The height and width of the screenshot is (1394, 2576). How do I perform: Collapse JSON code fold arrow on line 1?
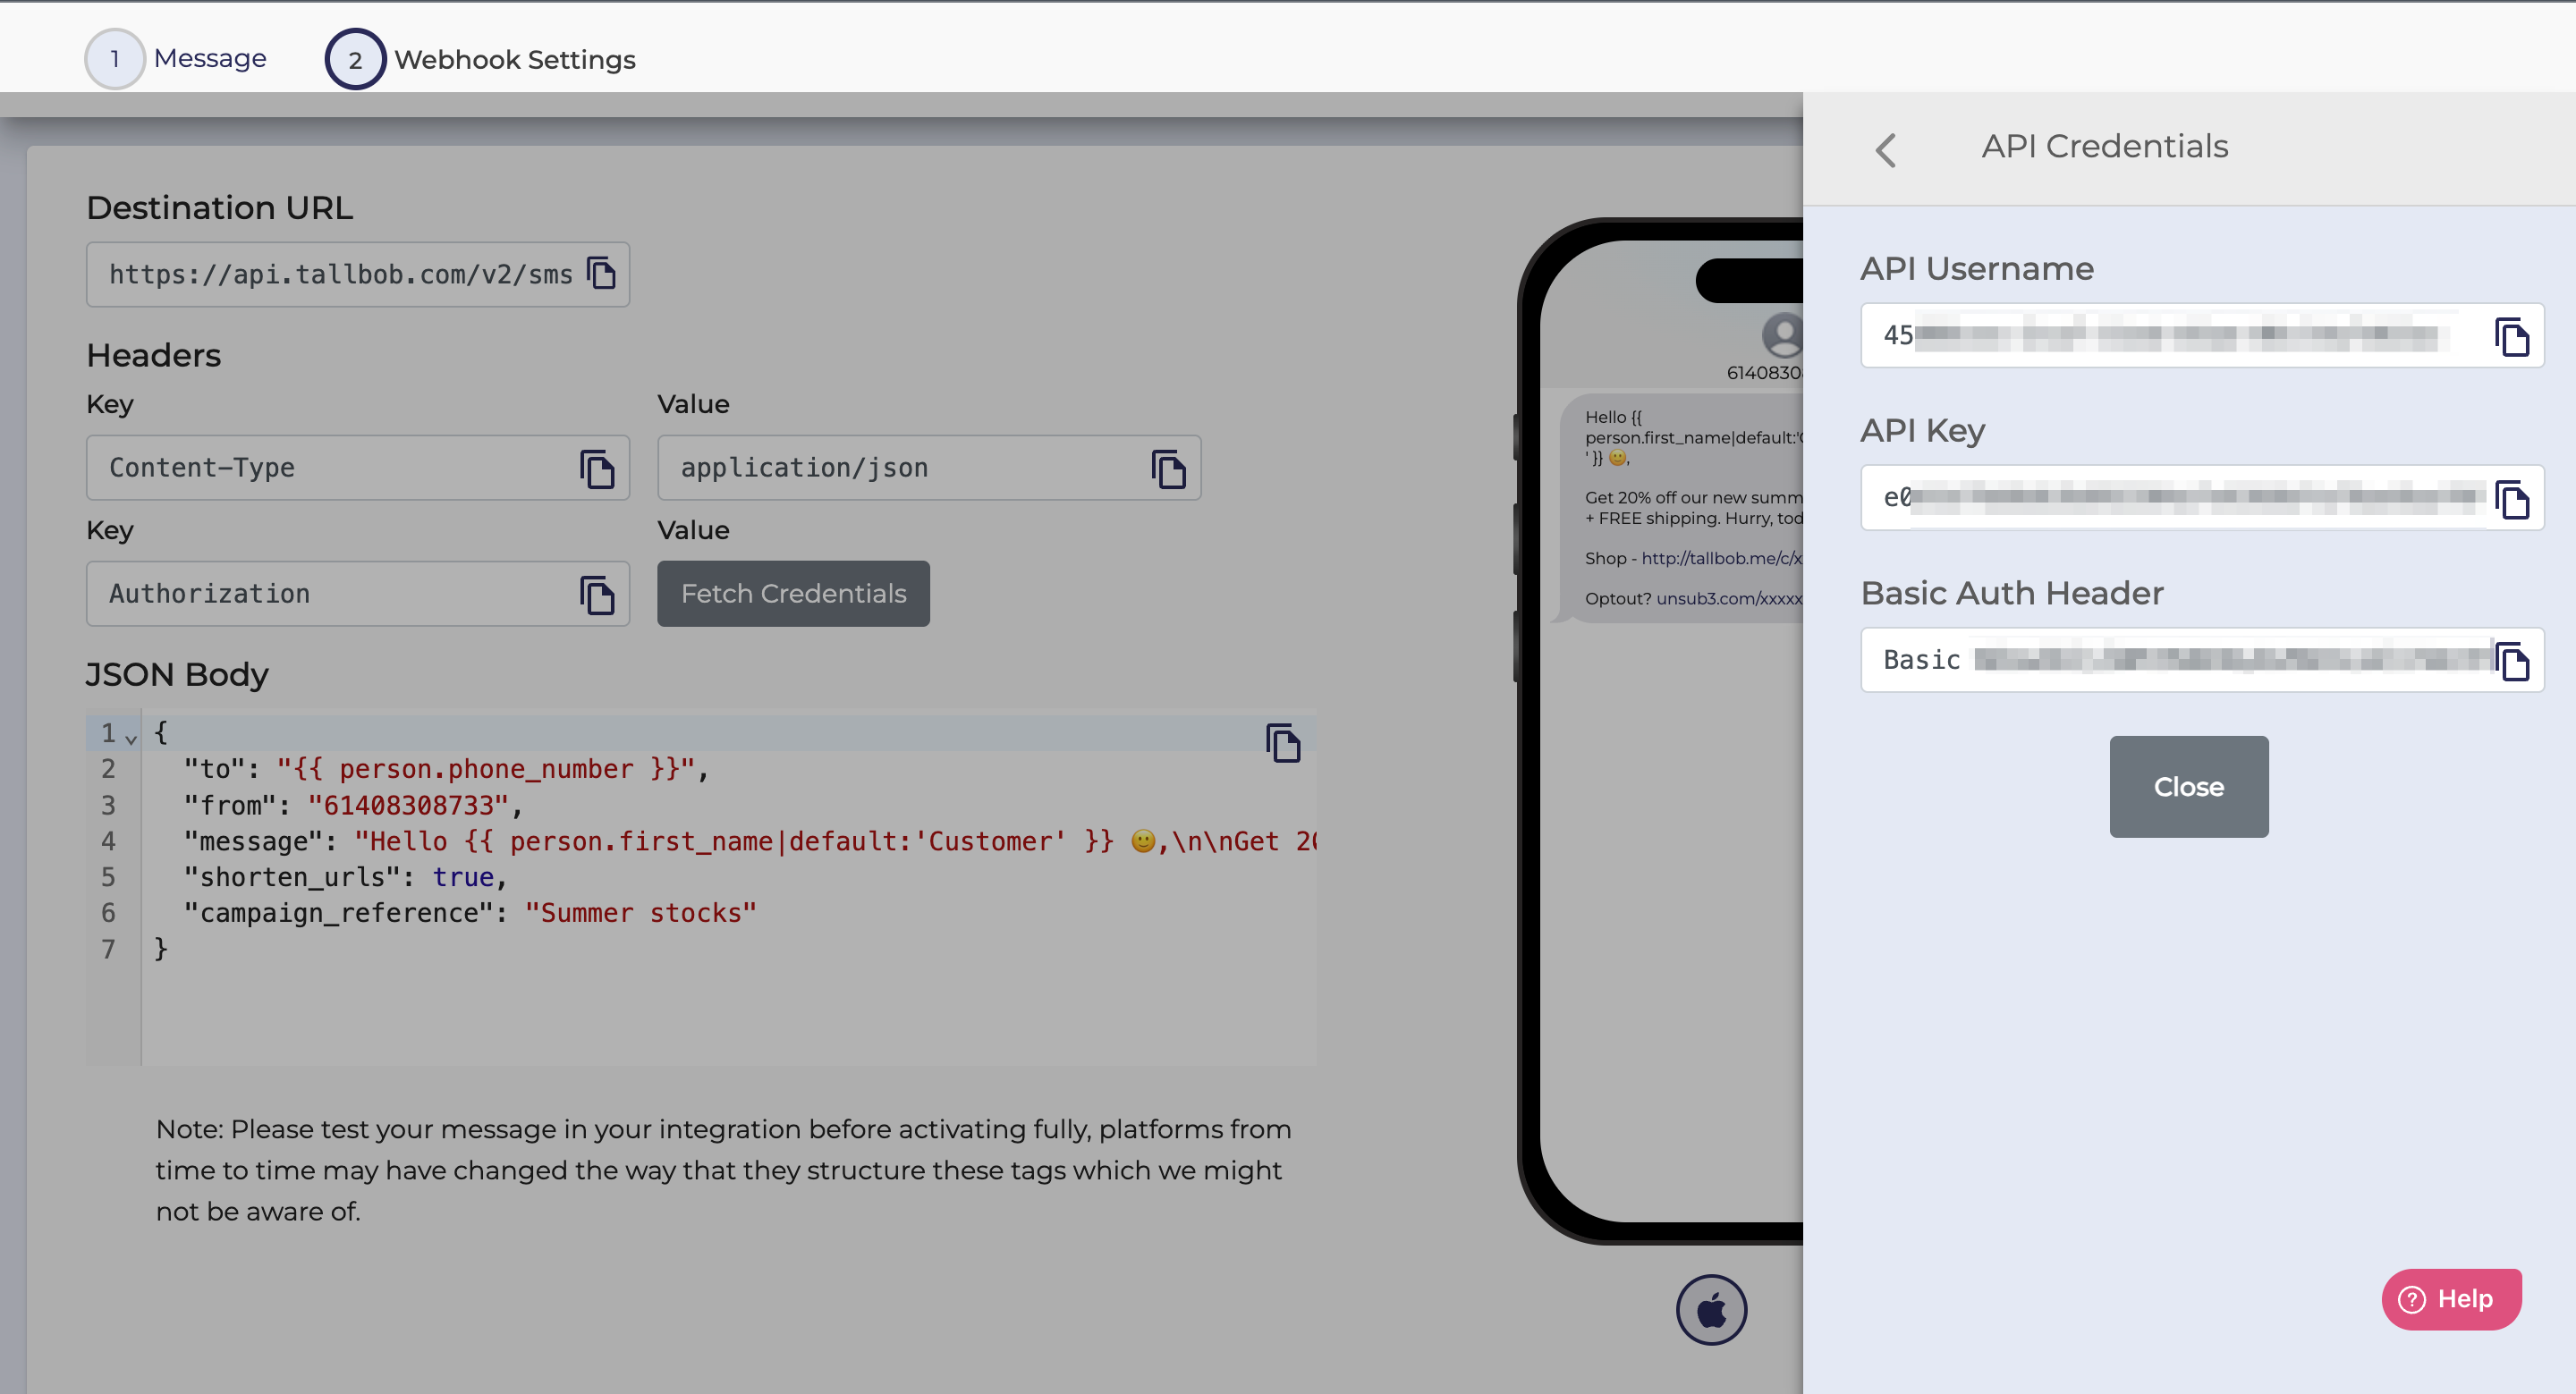131,738
